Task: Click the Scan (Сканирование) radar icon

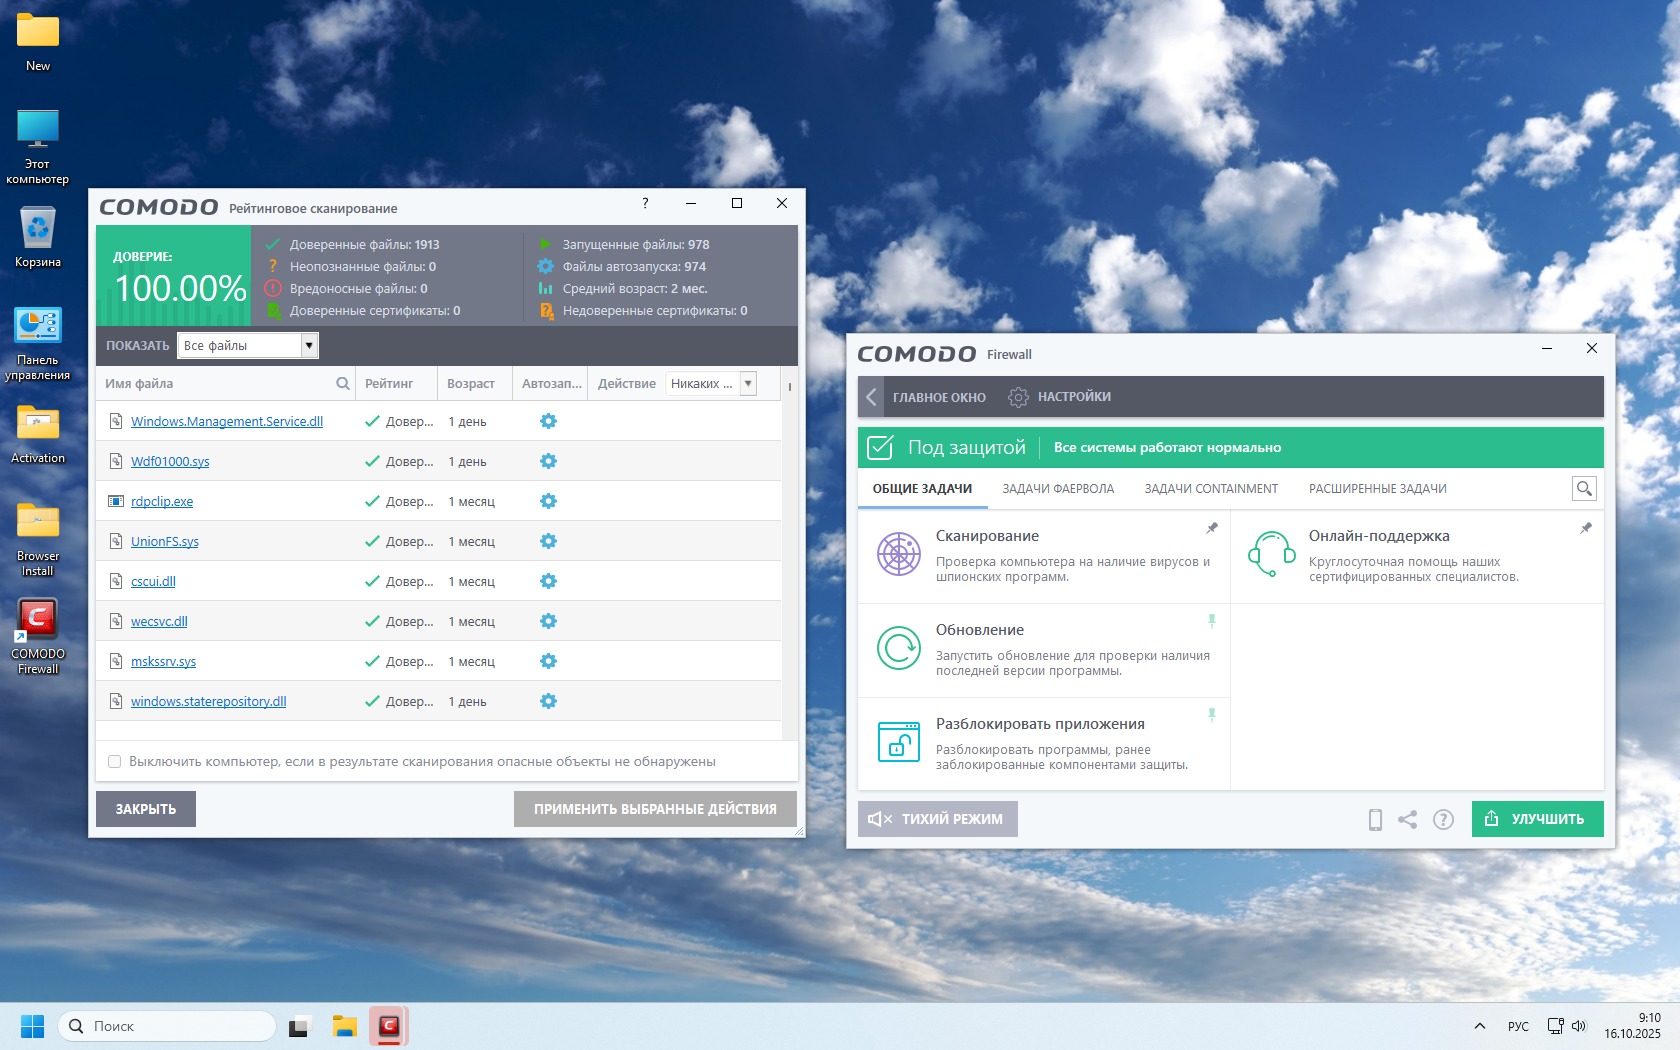Action: pos(898,554)
